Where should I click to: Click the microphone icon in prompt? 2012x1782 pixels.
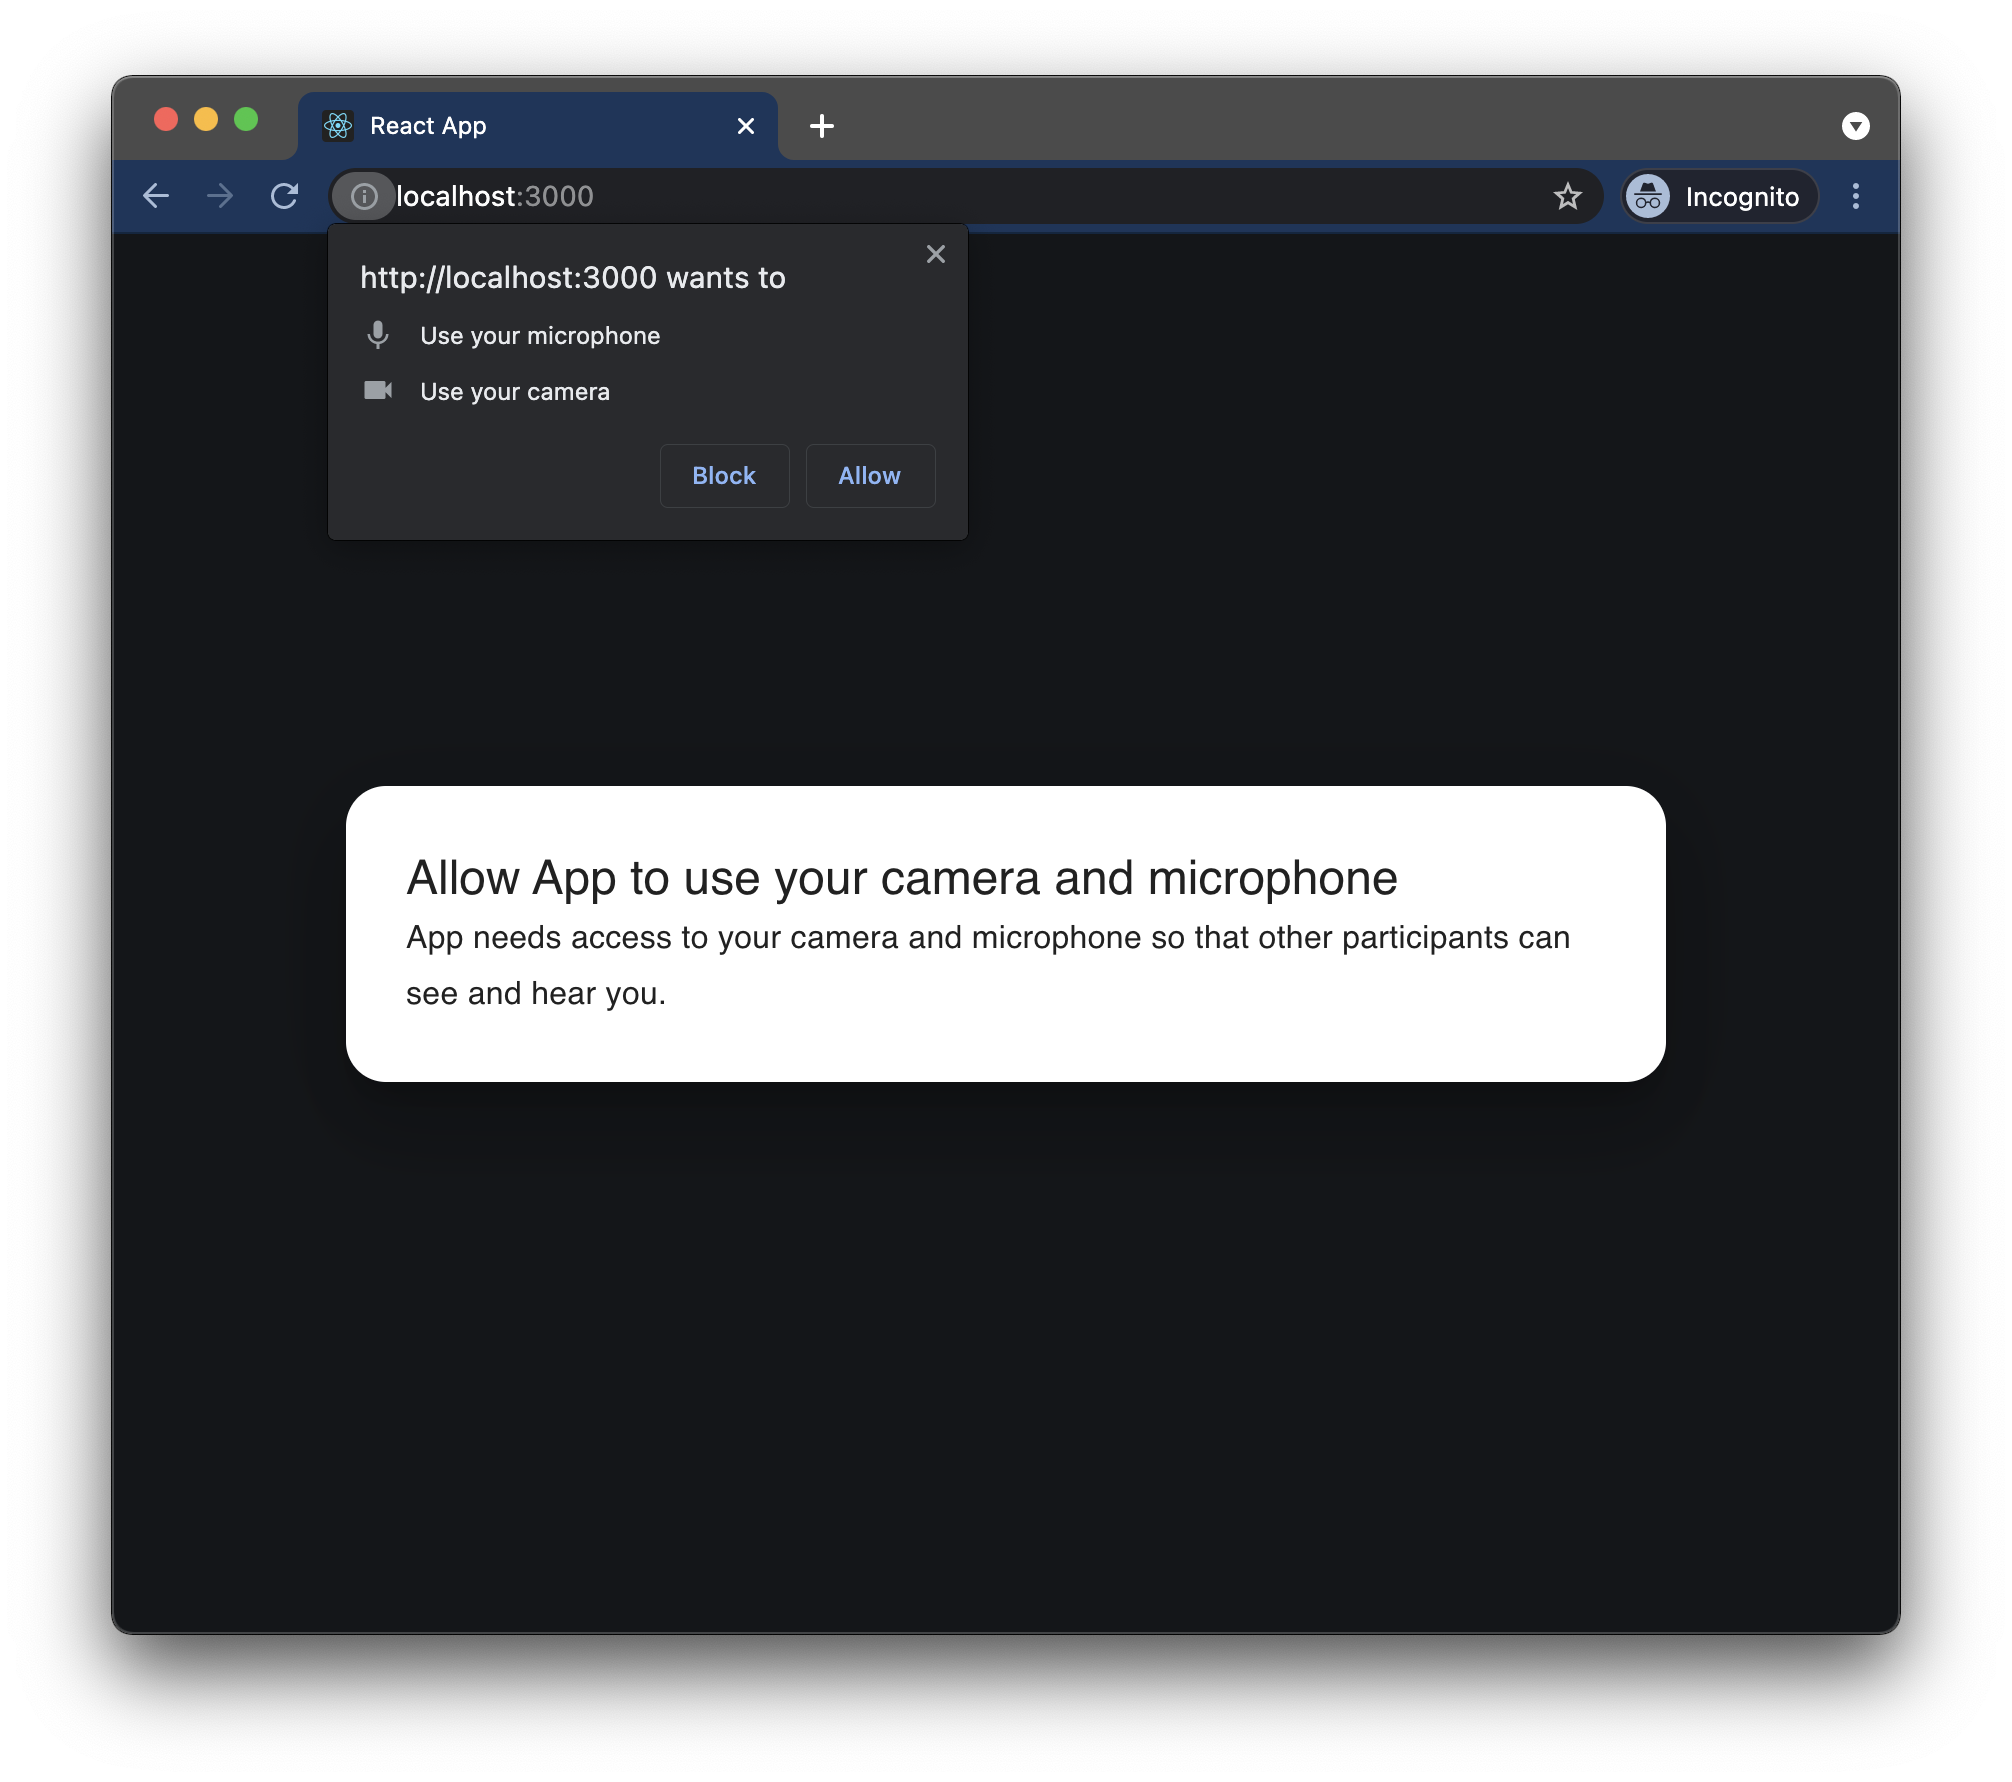click(x=377, y=335)
